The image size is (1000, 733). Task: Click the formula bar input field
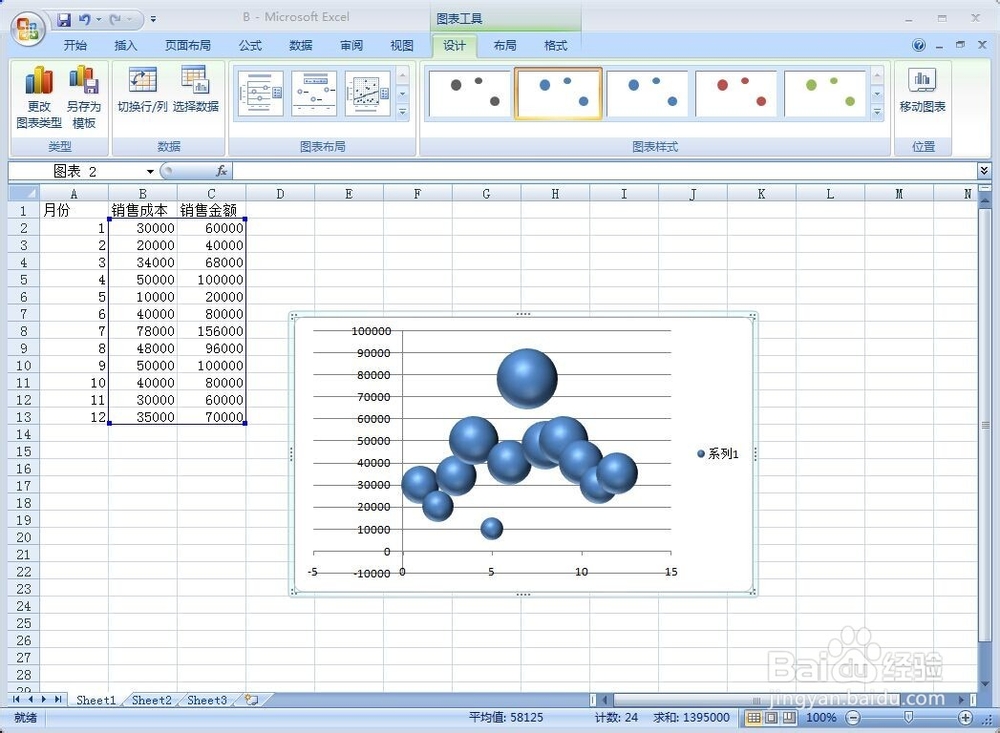(x=605, y=171)
